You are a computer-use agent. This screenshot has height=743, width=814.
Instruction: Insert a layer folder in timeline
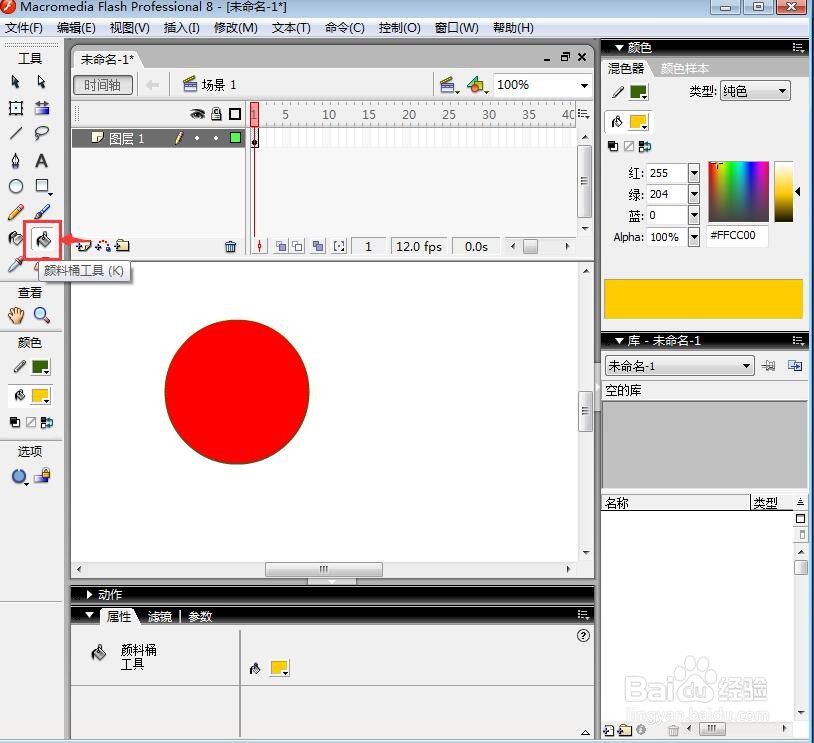(122, 246)
